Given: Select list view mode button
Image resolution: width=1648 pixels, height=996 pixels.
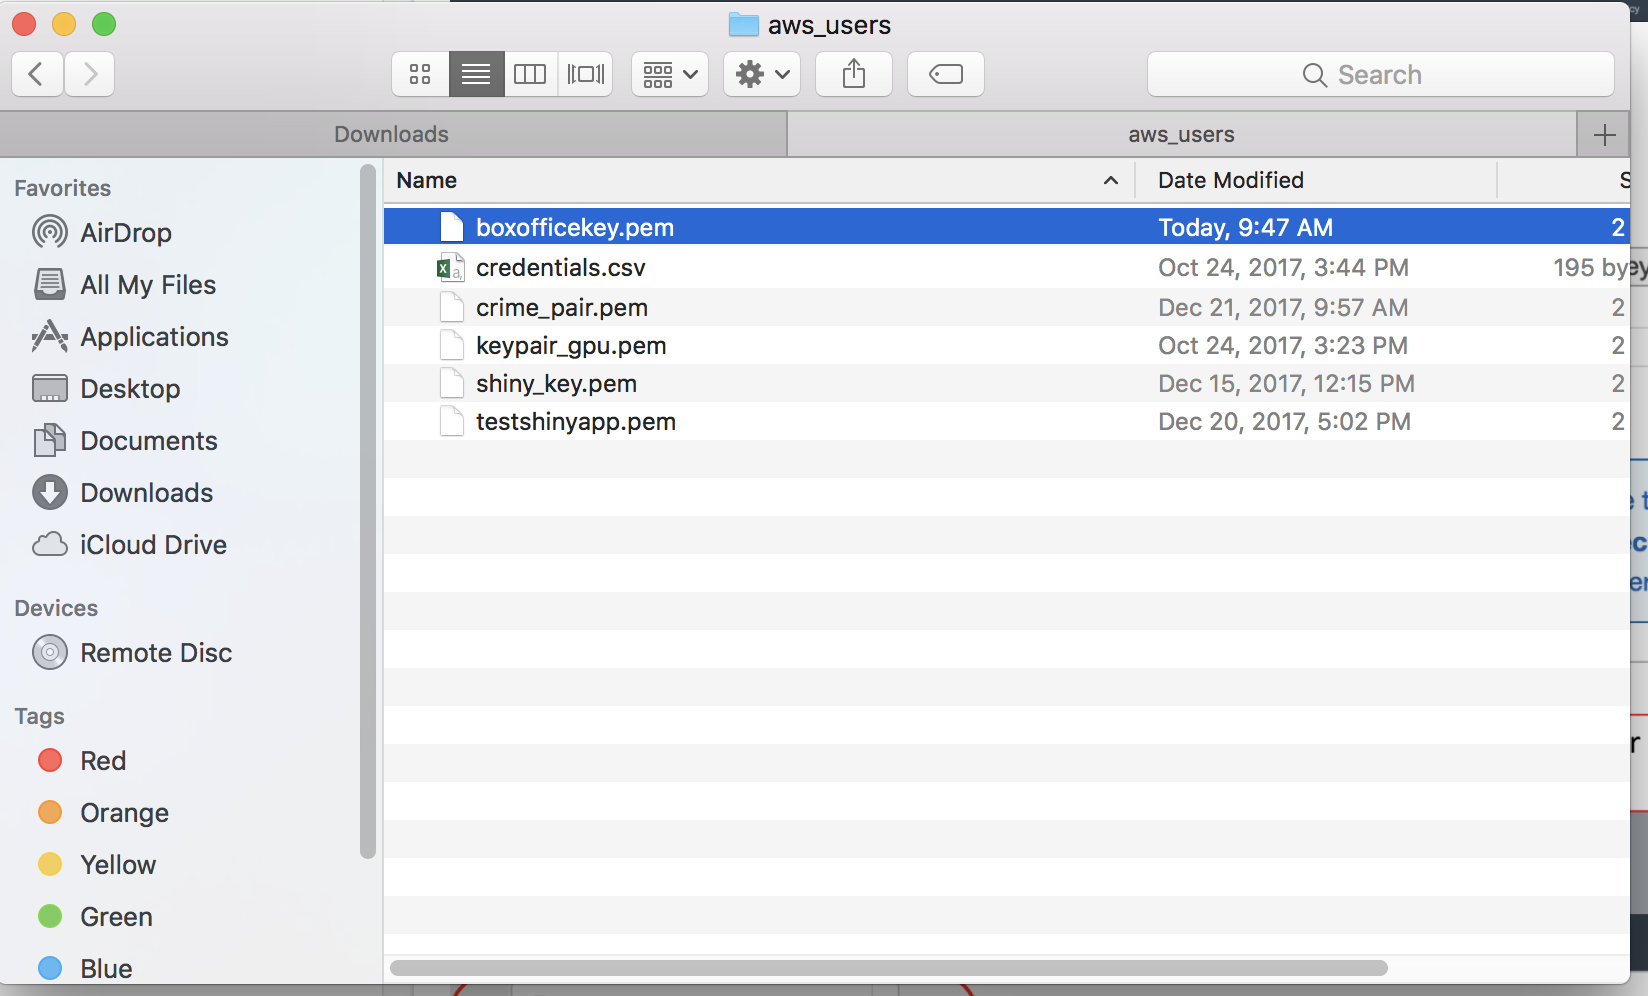Looking at the screenshot, I should click(476, 75).
